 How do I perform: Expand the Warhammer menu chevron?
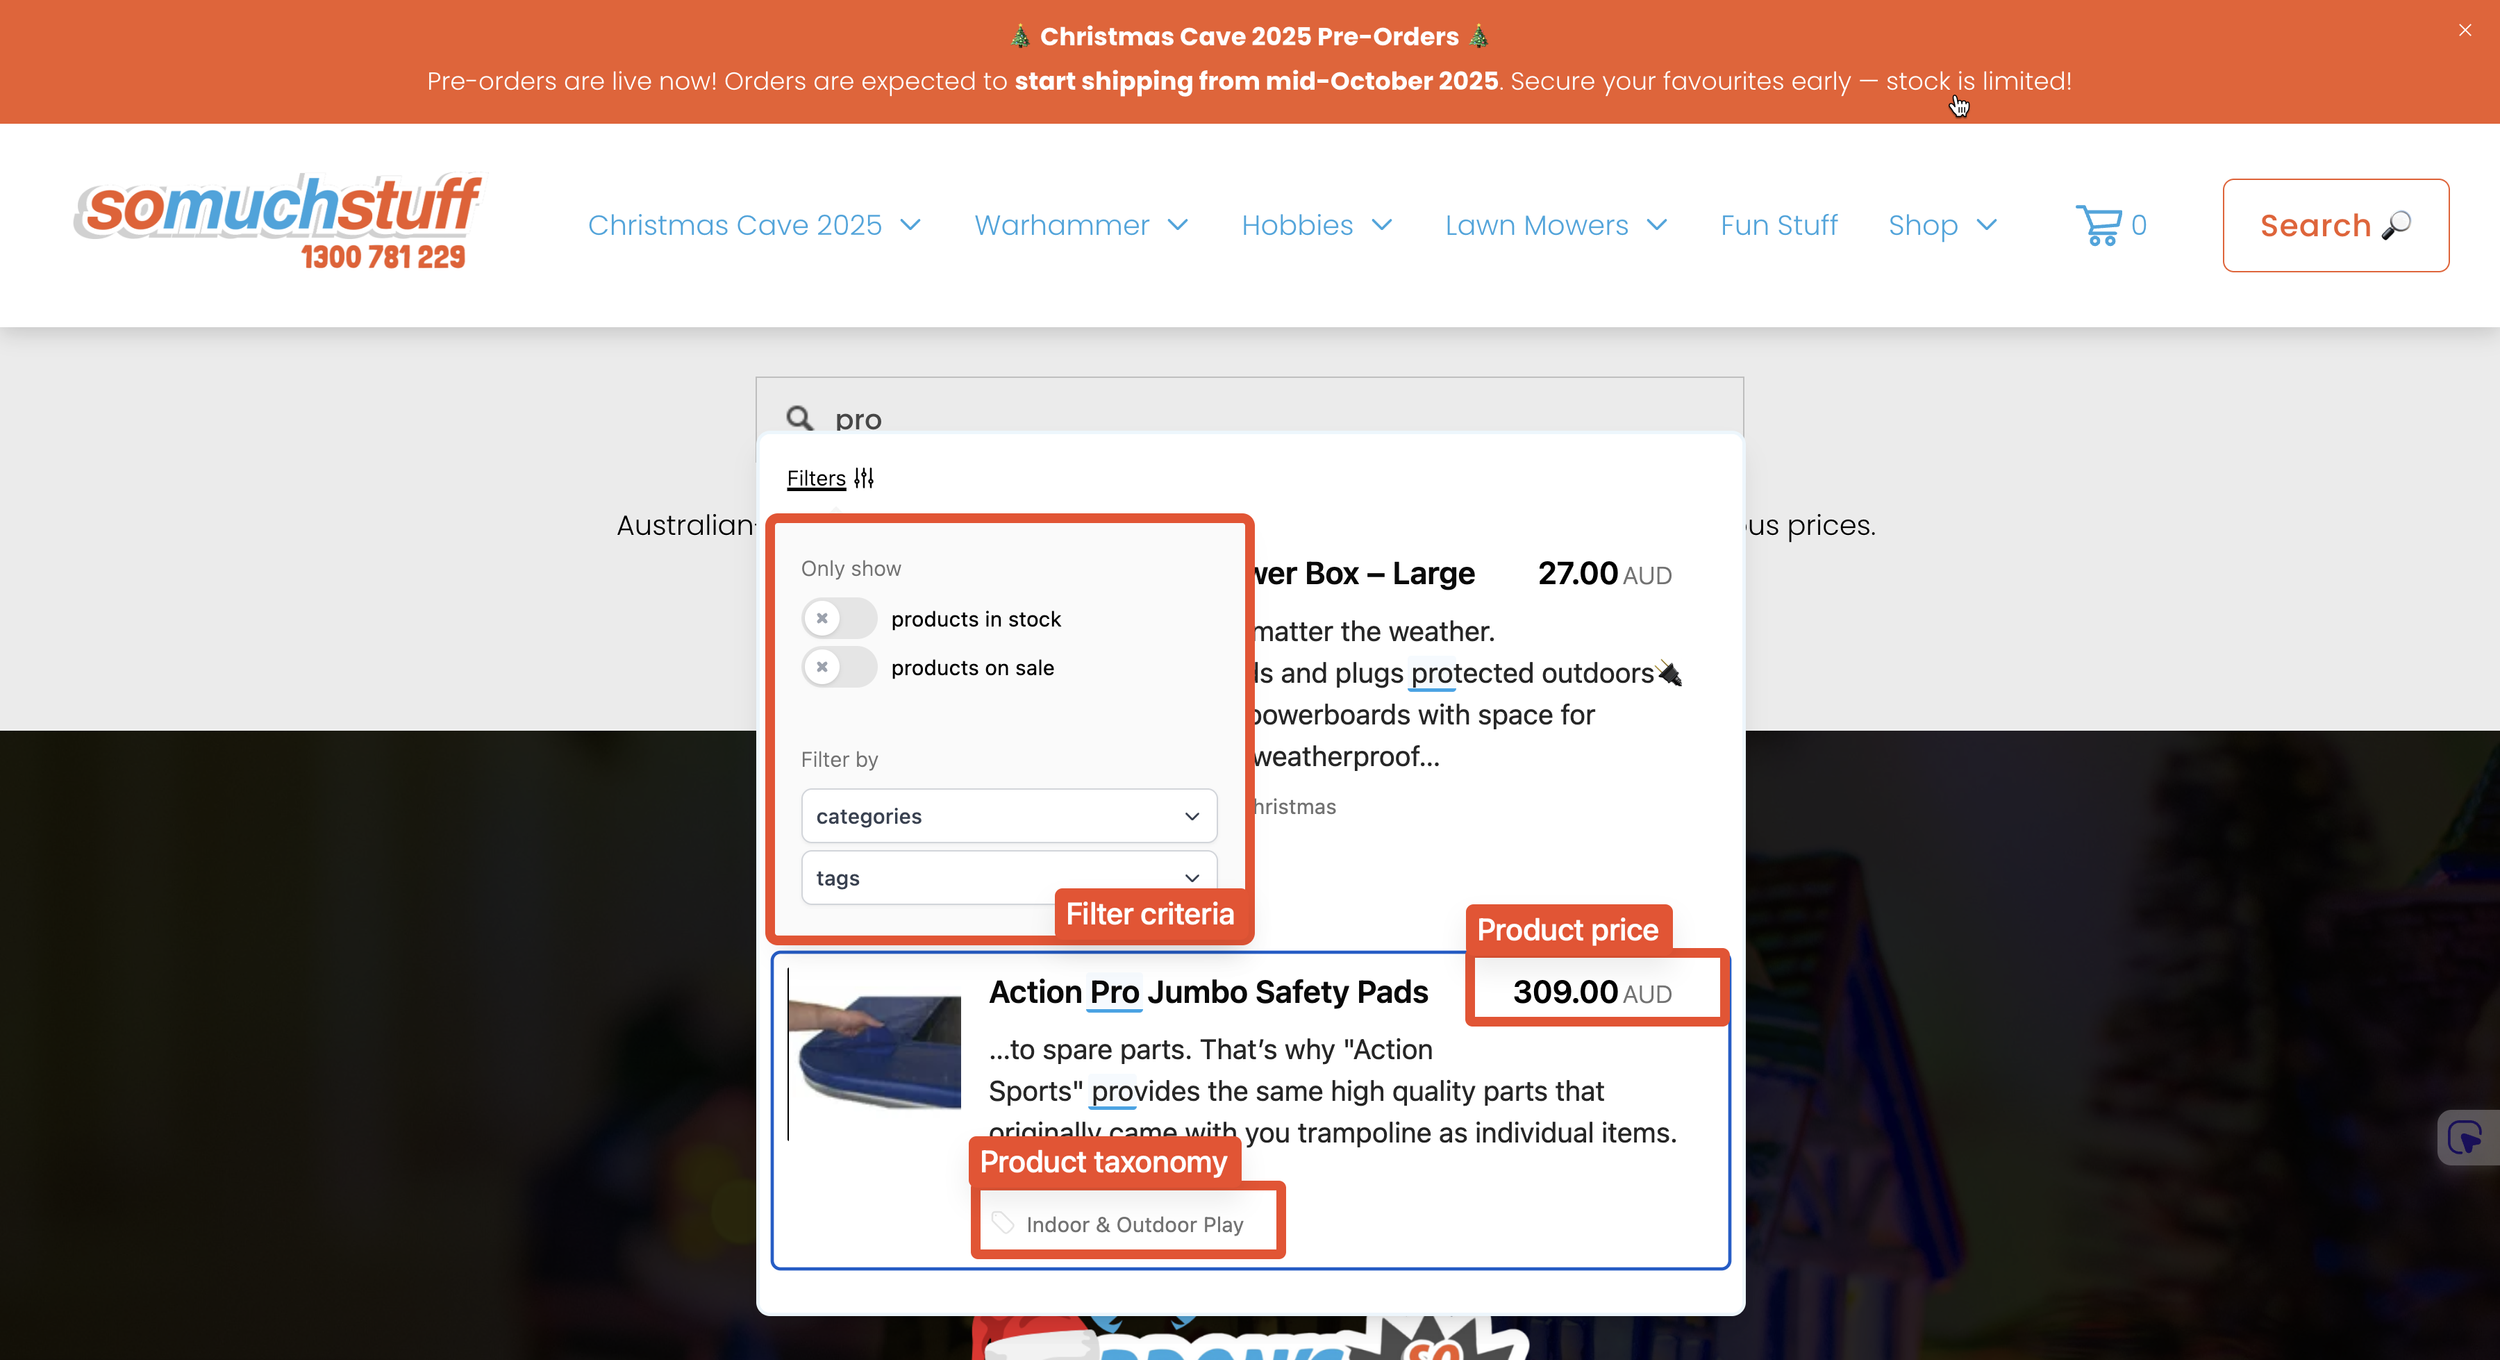pos(1178,225)
